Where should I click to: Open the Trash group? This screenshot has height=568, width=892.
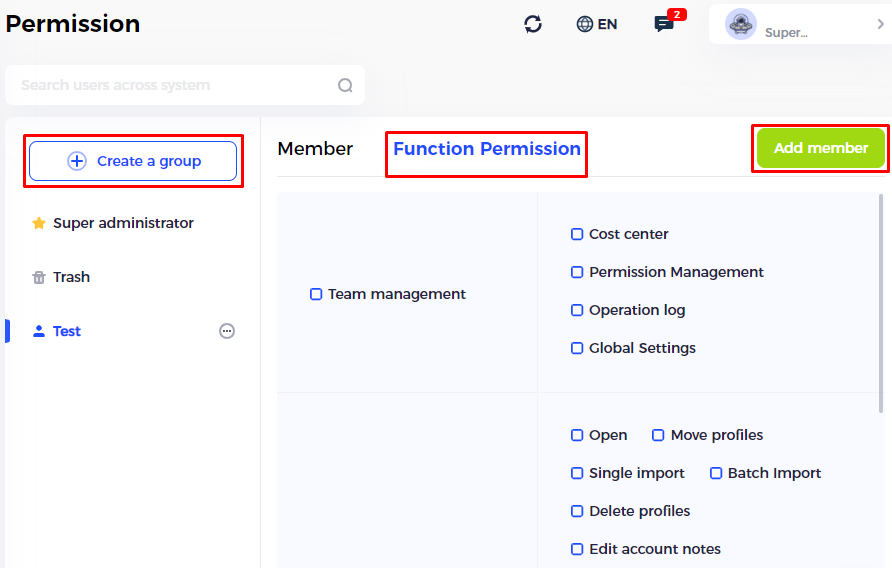tap(71, 277)
